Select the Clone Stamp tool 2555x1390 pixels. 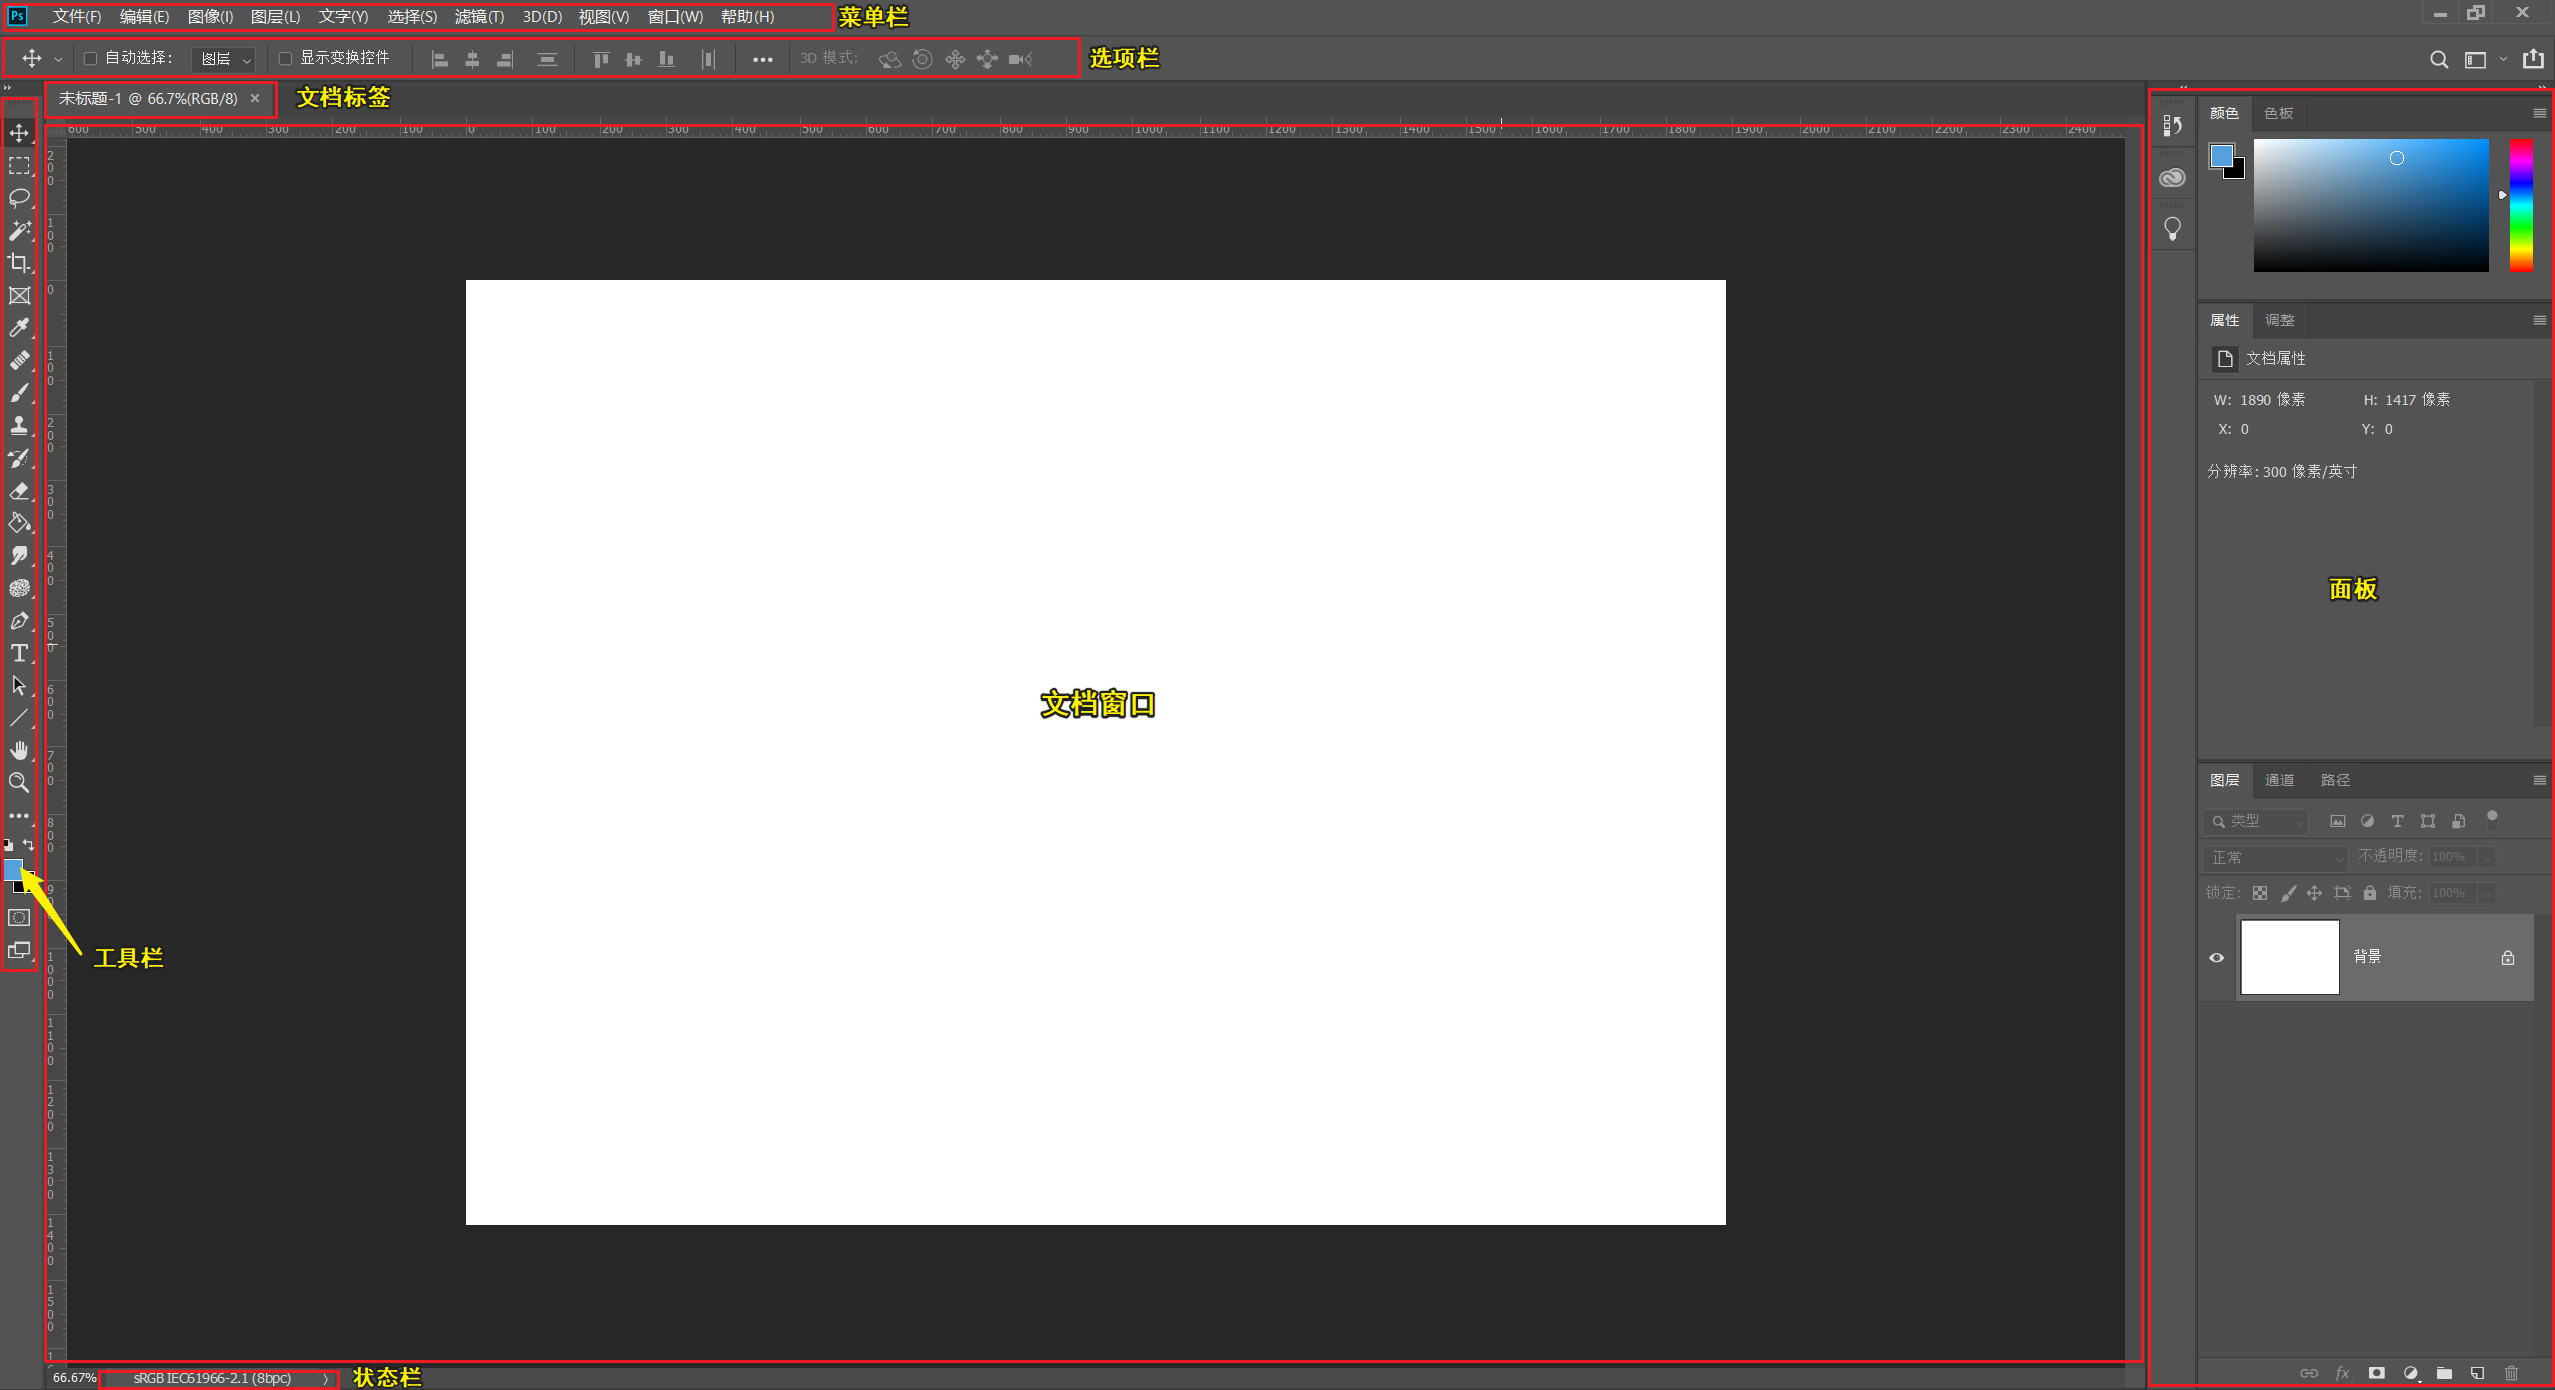coord(20,425)
